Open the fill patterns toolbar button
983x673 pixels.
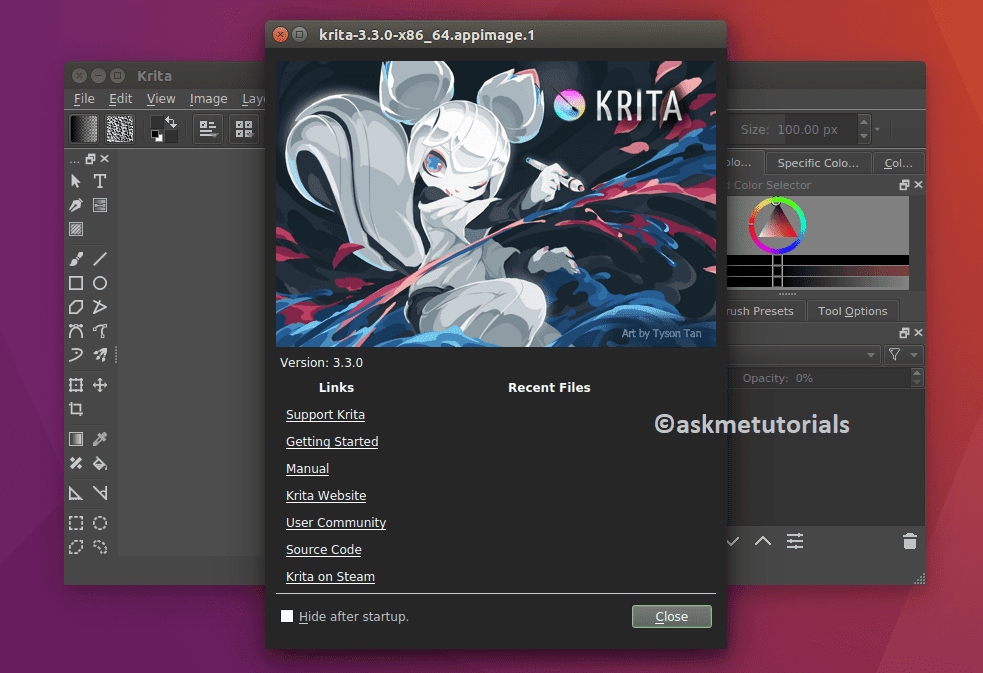120,129
